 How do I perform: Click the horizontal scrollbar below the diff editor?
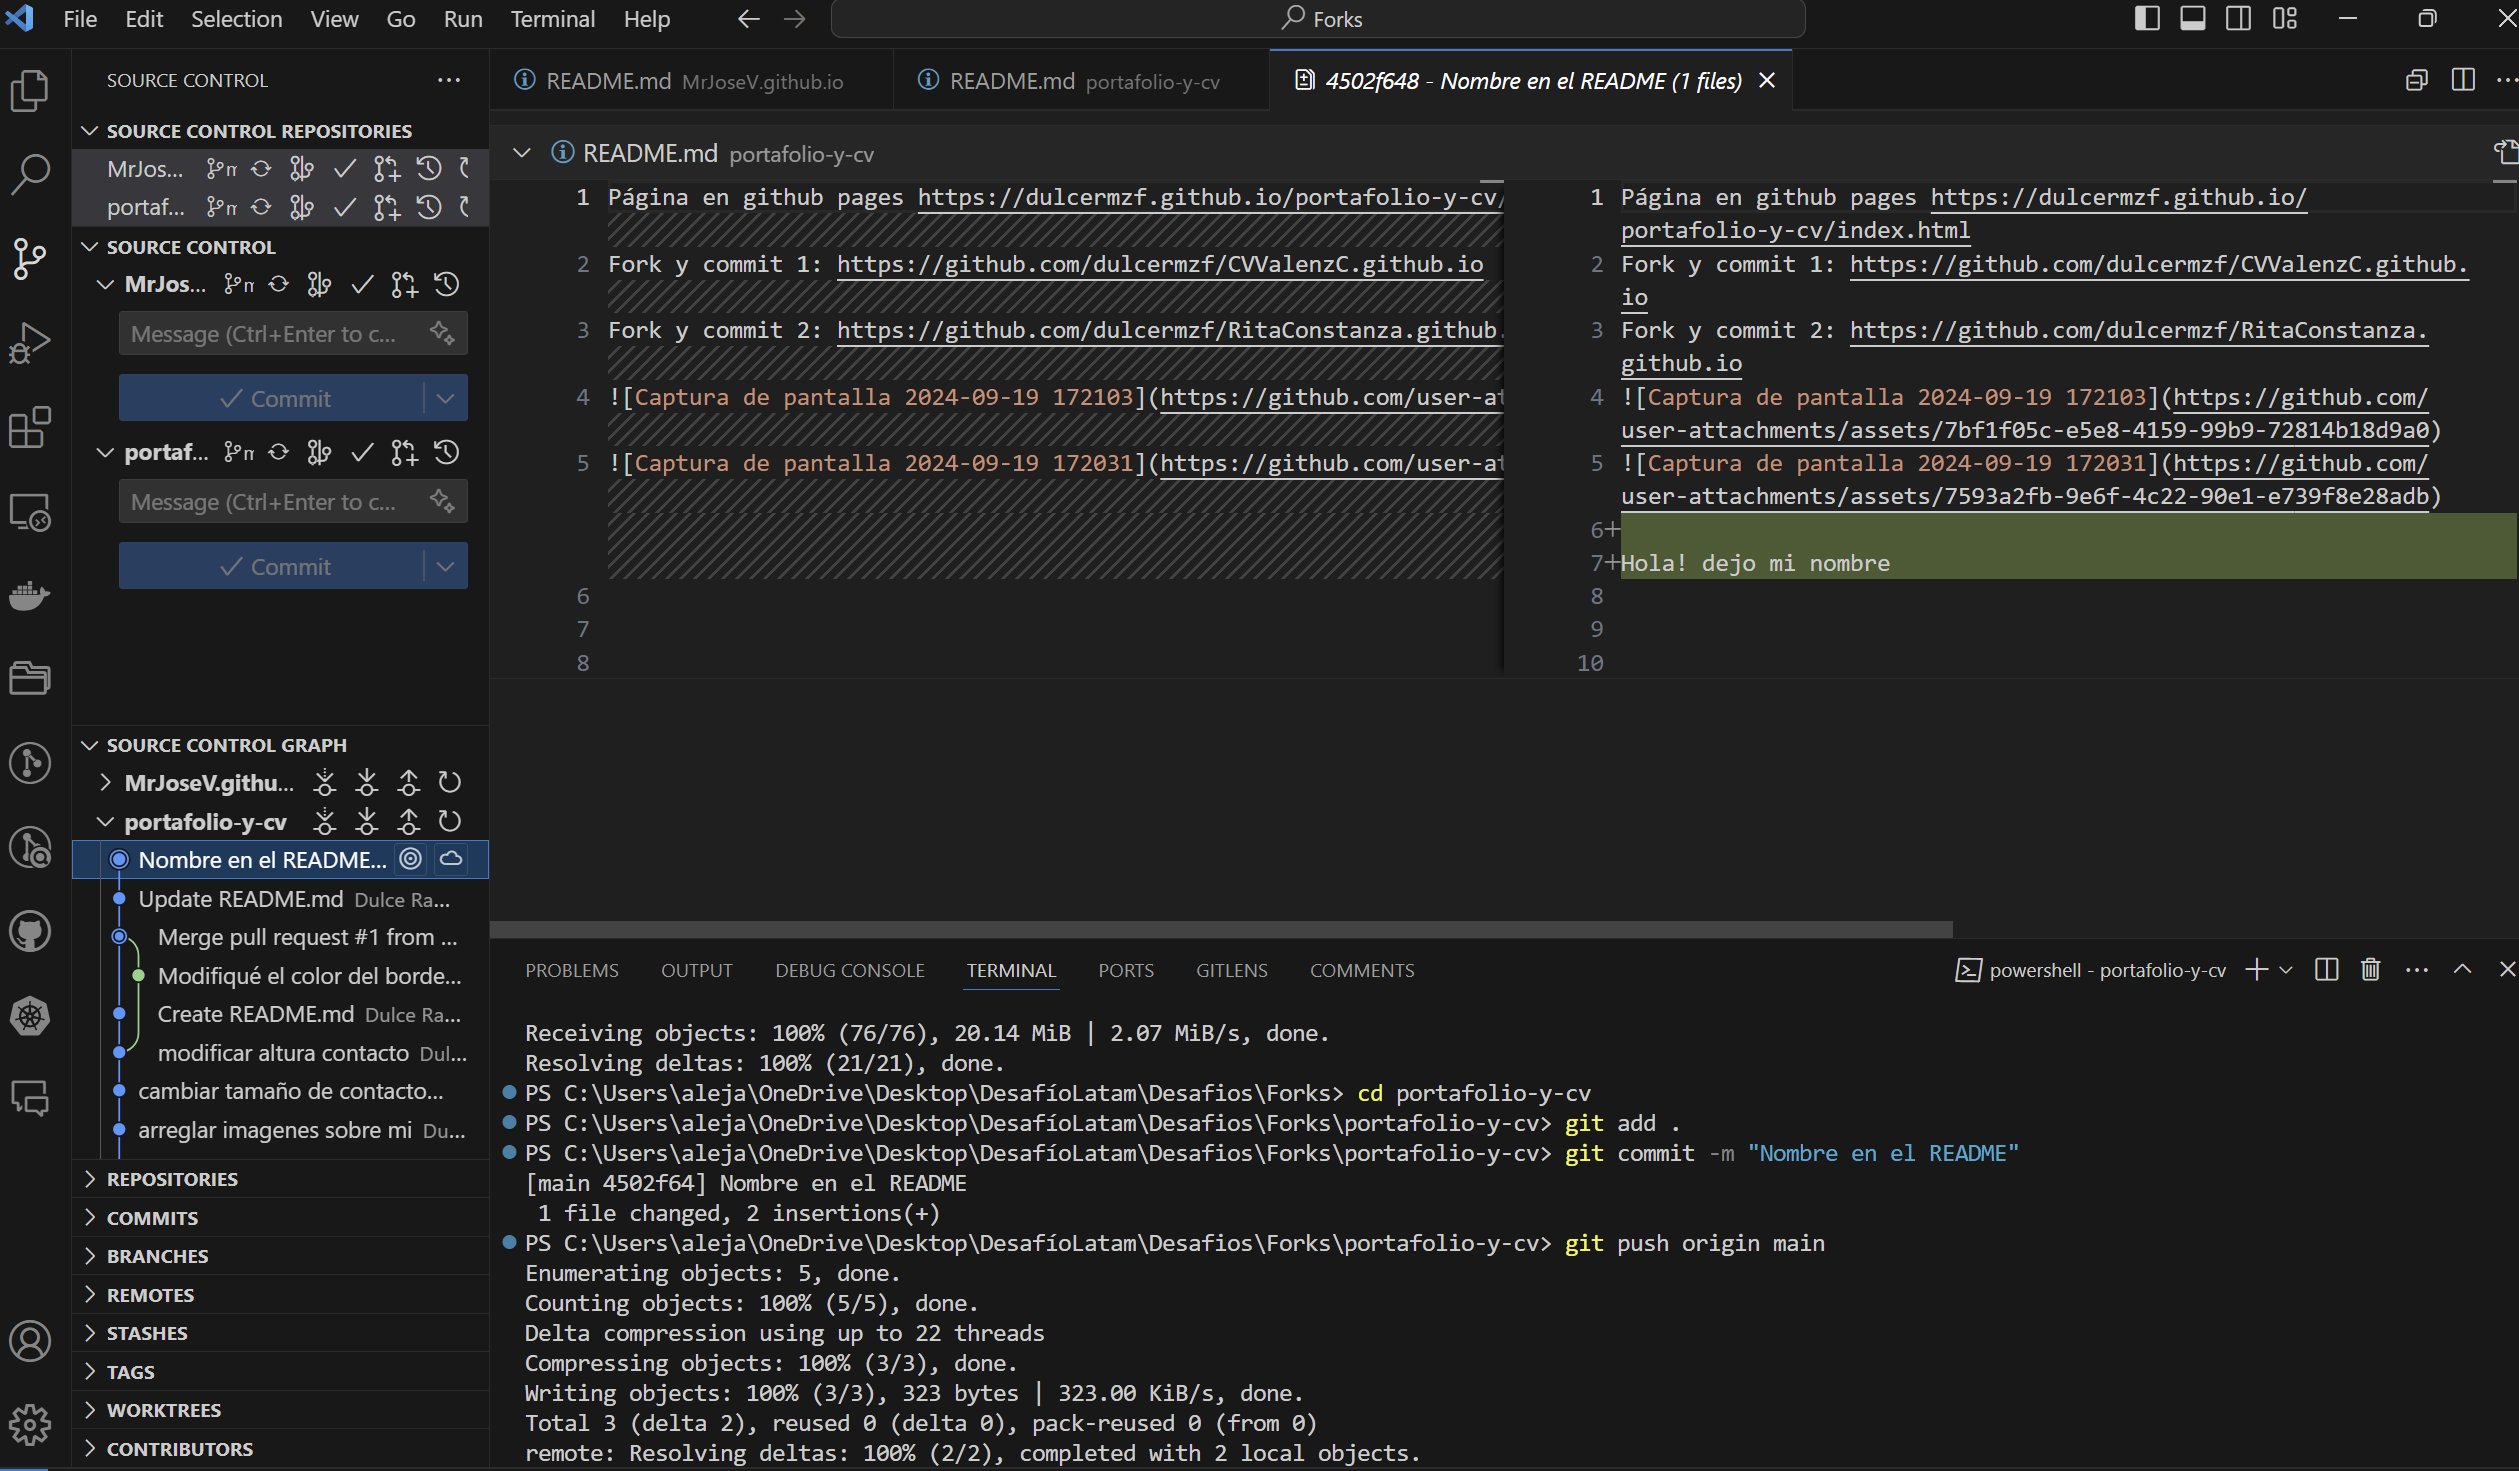(1220, 930)
